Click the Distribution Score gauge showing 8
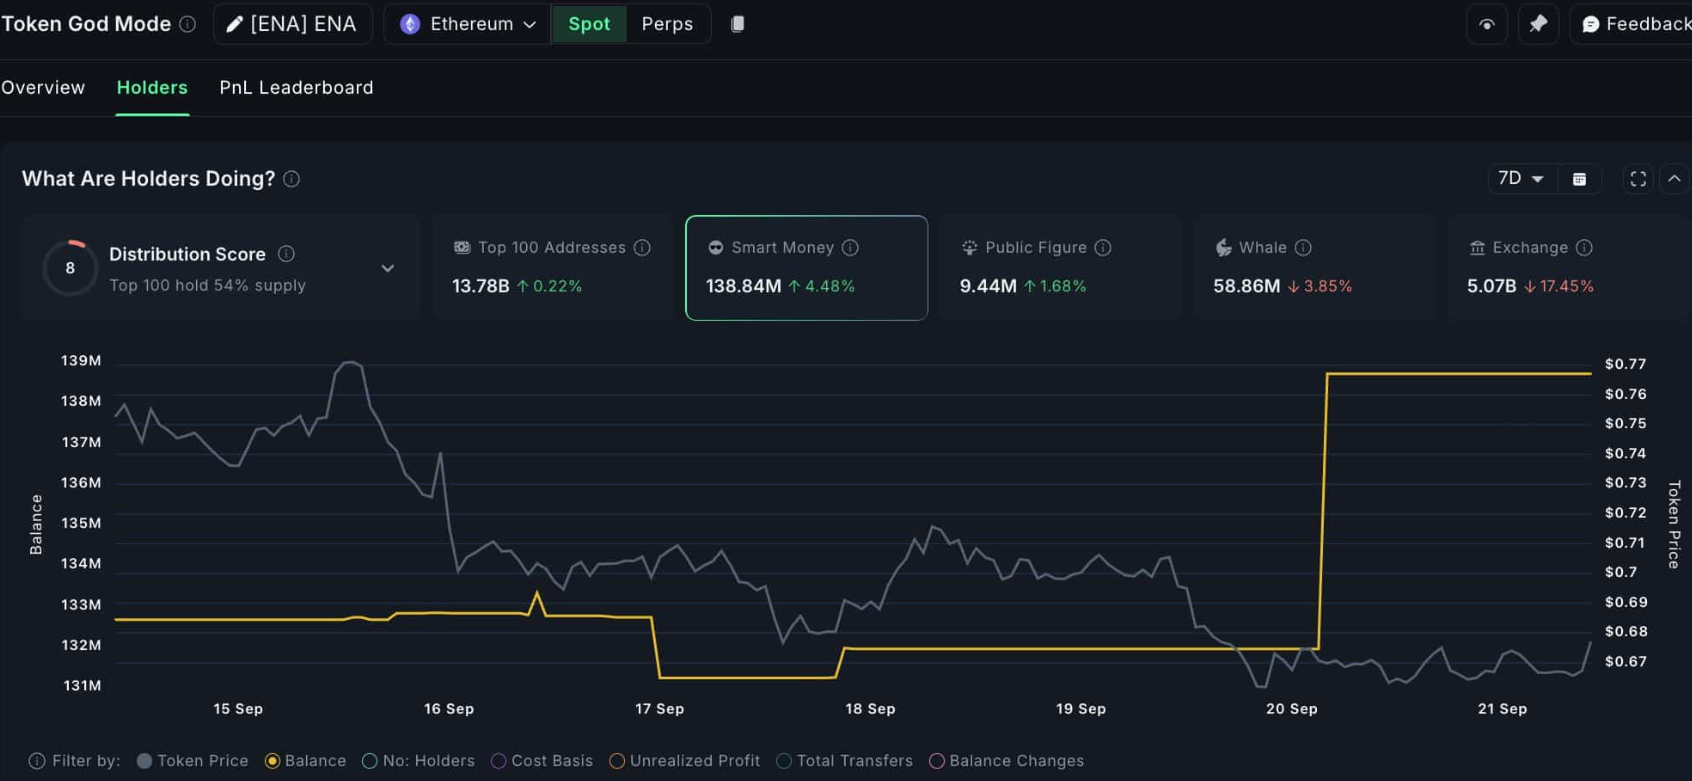The image size is (1692, 781). [70, 268]
